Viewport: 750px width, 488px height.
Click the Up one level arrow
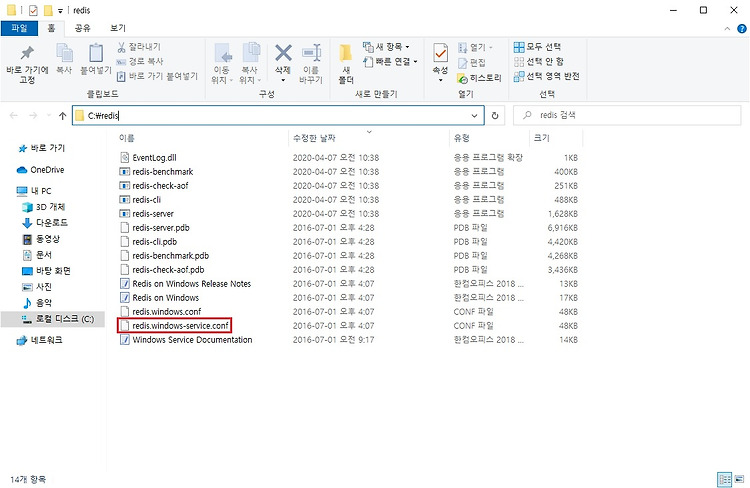coord(62,115)
